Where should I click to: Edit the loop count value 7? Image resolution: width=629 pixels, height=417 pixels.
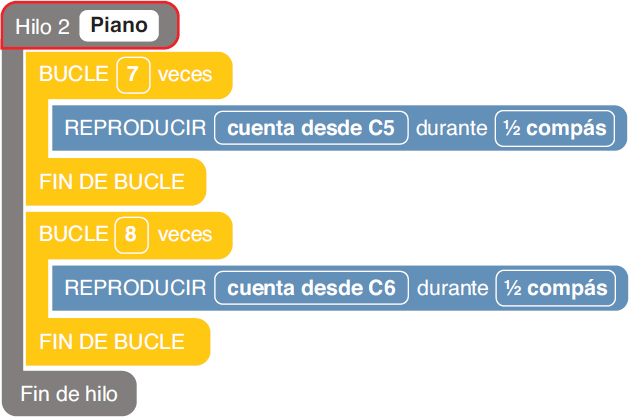(x=133, y=75)
